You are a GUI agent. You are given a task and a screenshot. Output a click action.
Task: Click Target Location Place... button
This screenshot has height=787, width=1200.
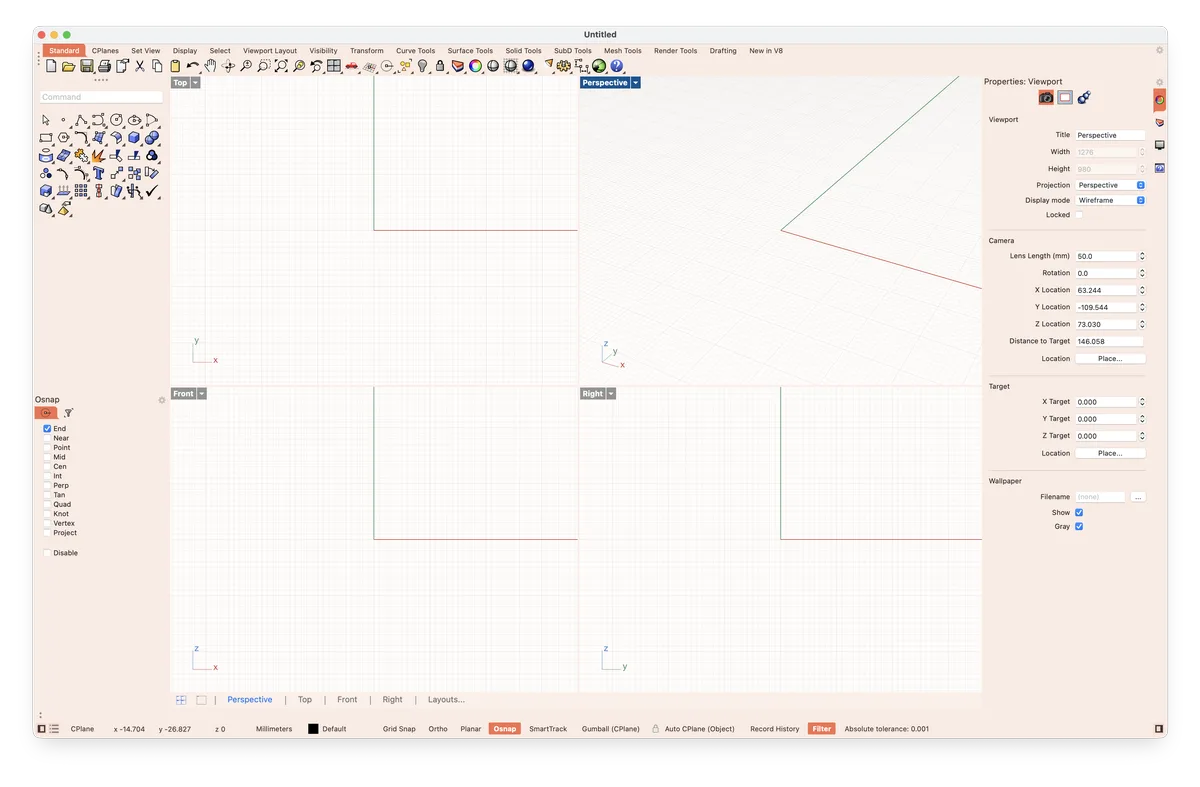(x=1110, y=453)
